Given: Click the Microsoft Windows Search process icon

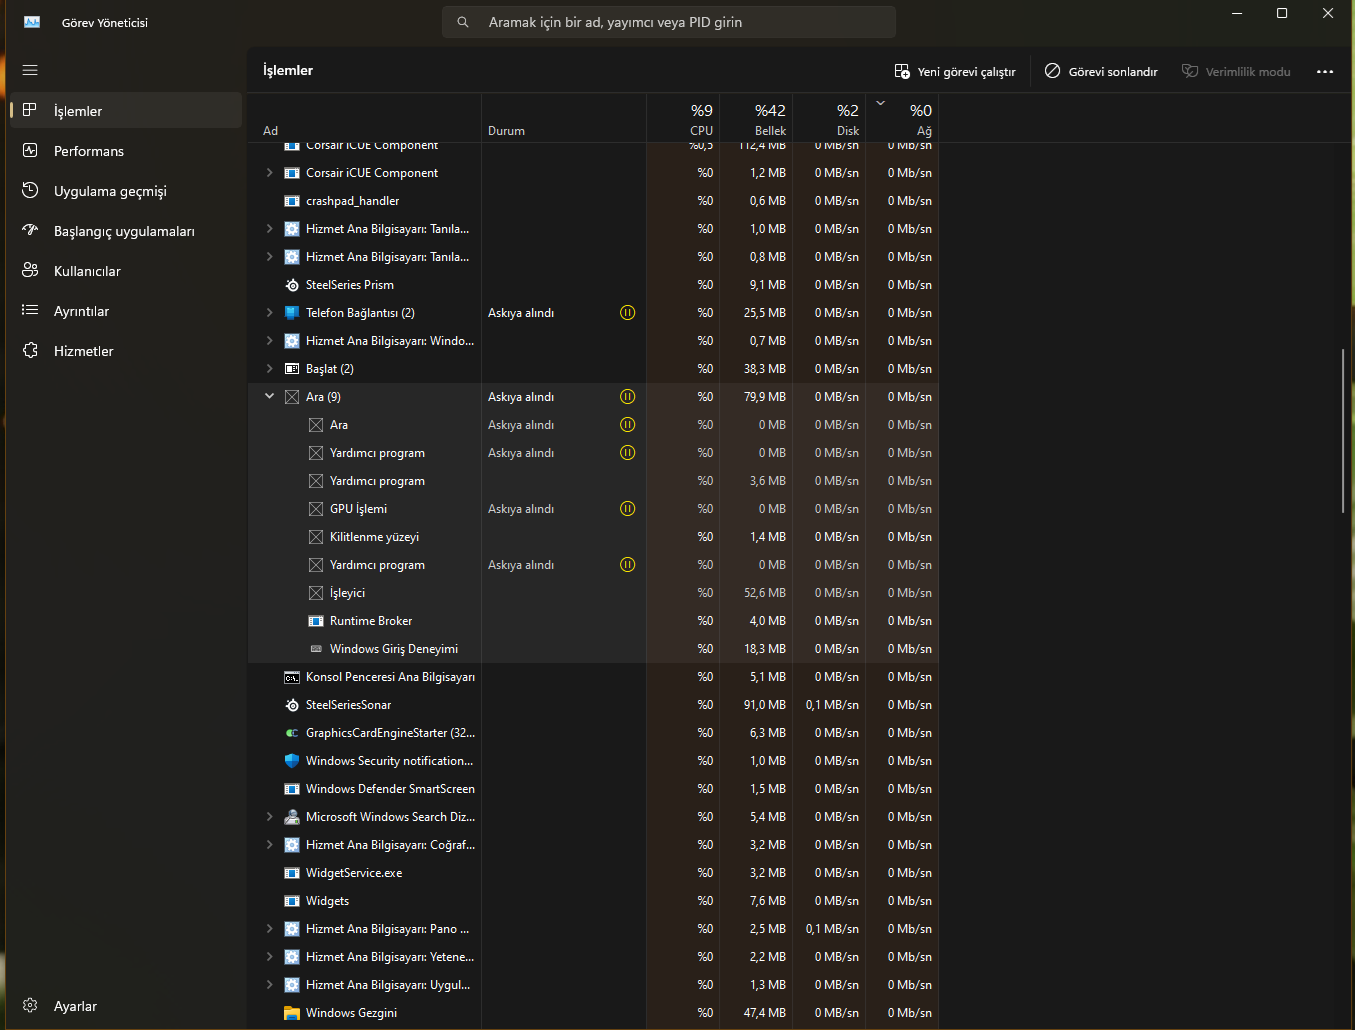Looking at the screenshot, I should tap(292, 817).
